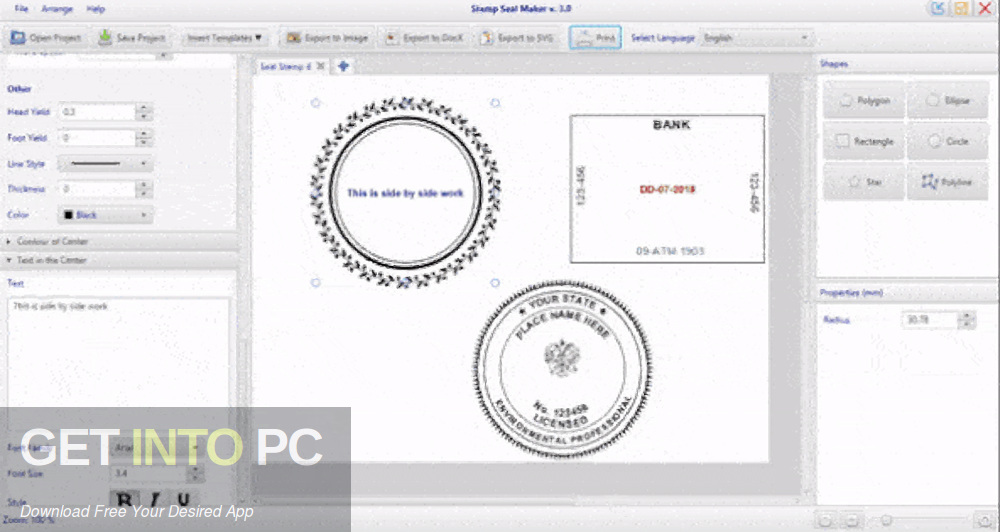Collapse the Text in the Center section
The width and height of the screenshot is (1000, 532).
click(x=119, y=260)
